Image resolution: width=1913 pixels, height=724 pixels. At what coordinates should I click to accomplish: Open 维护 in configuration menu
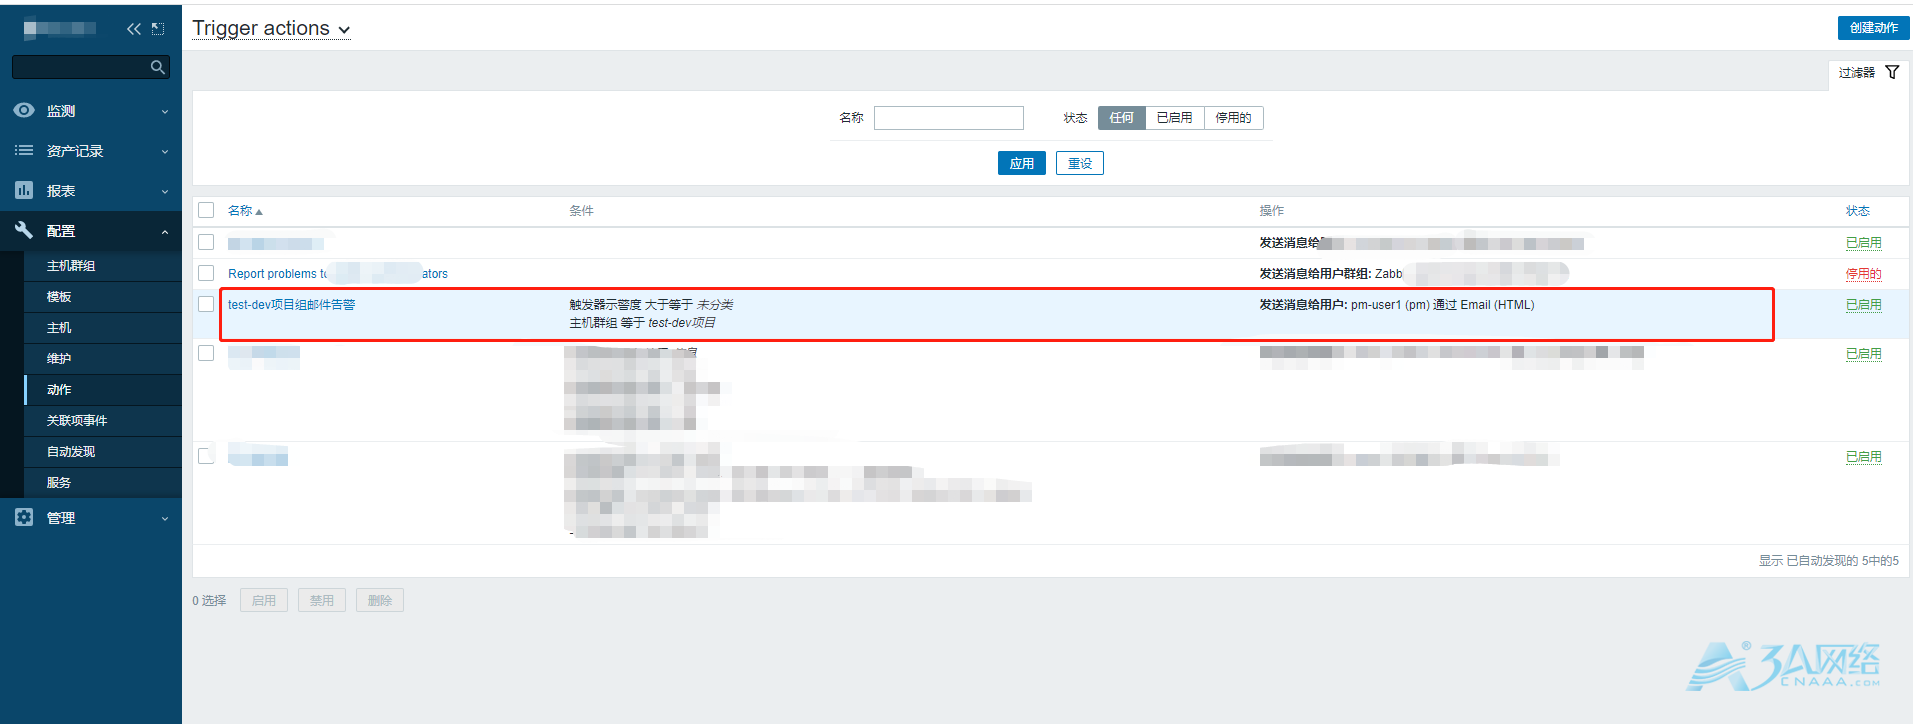59,359
